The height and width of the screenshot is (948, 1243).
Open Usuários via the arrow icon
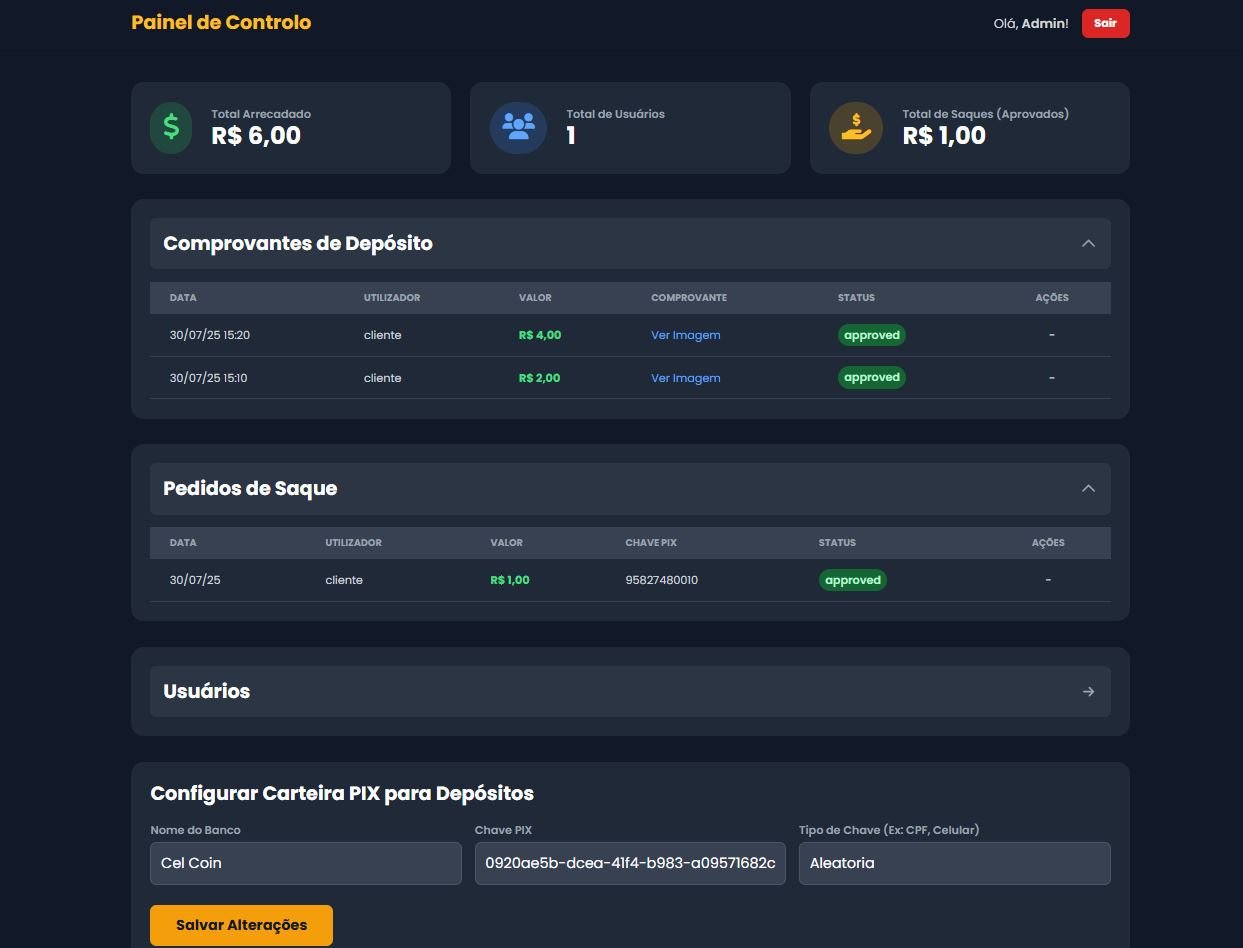pos(1088,692)
